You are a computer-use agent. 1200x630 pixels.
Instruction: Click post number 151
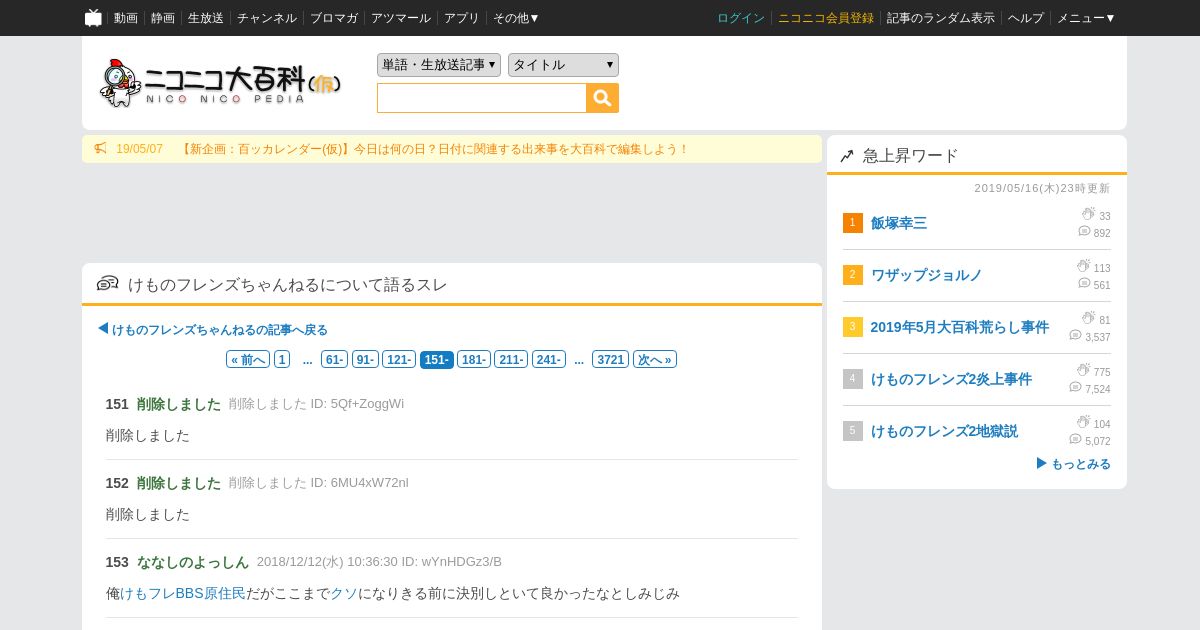click(x=117, y=404)
